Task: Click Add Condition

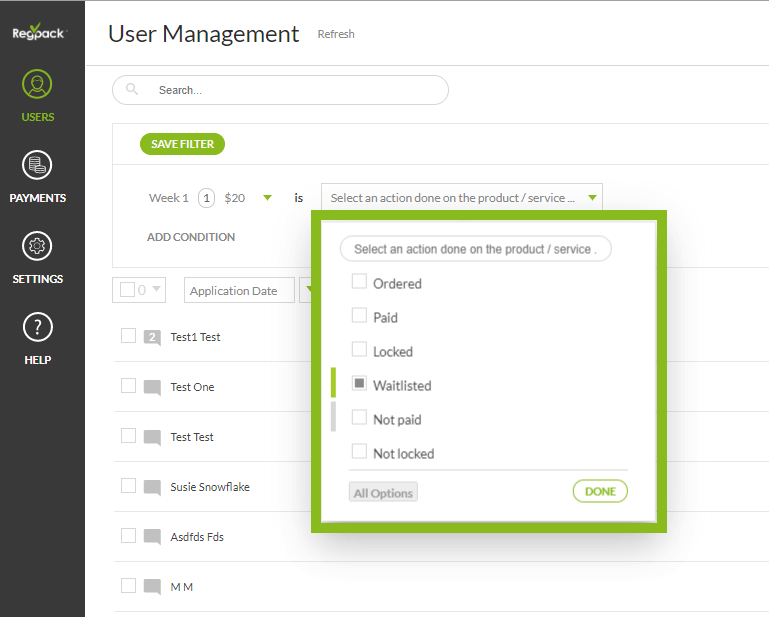Action: tap(191, 237)
